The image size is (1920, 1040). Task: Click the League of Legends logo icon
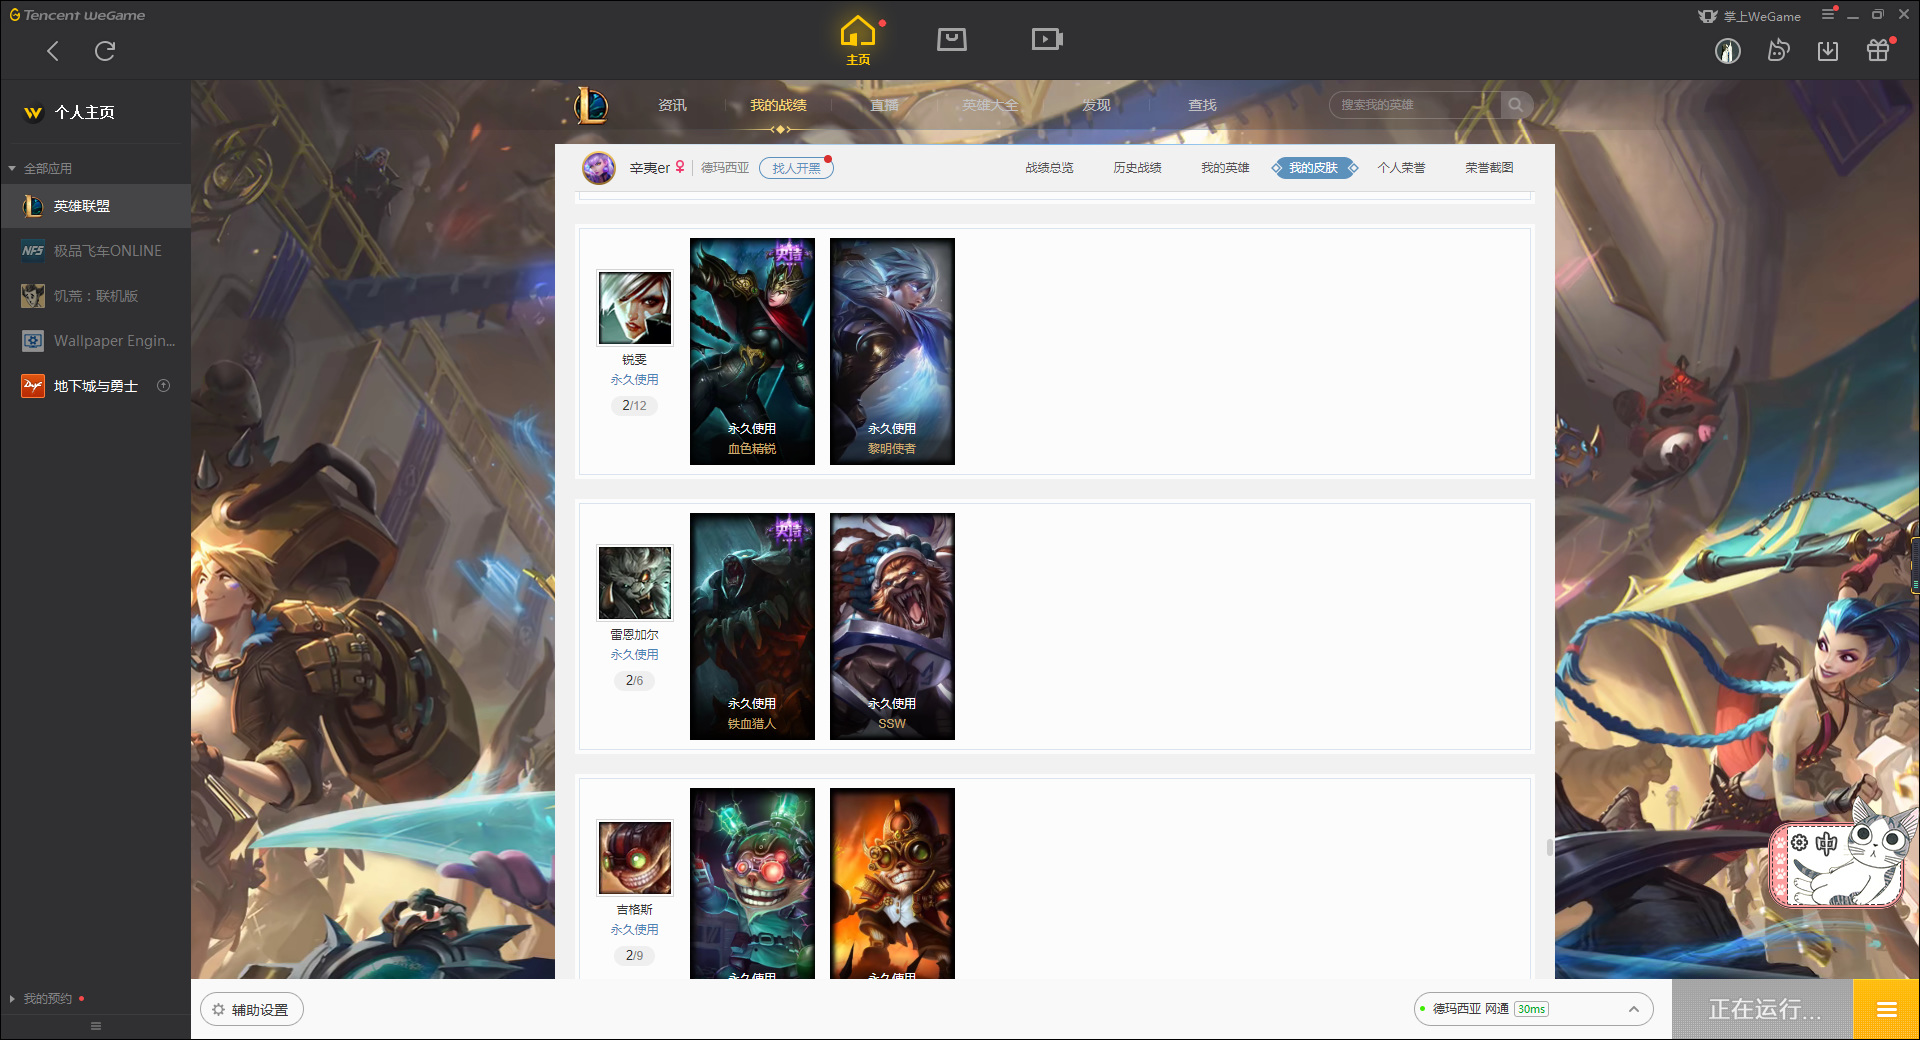pyautogui.click(x=591, y=105)
